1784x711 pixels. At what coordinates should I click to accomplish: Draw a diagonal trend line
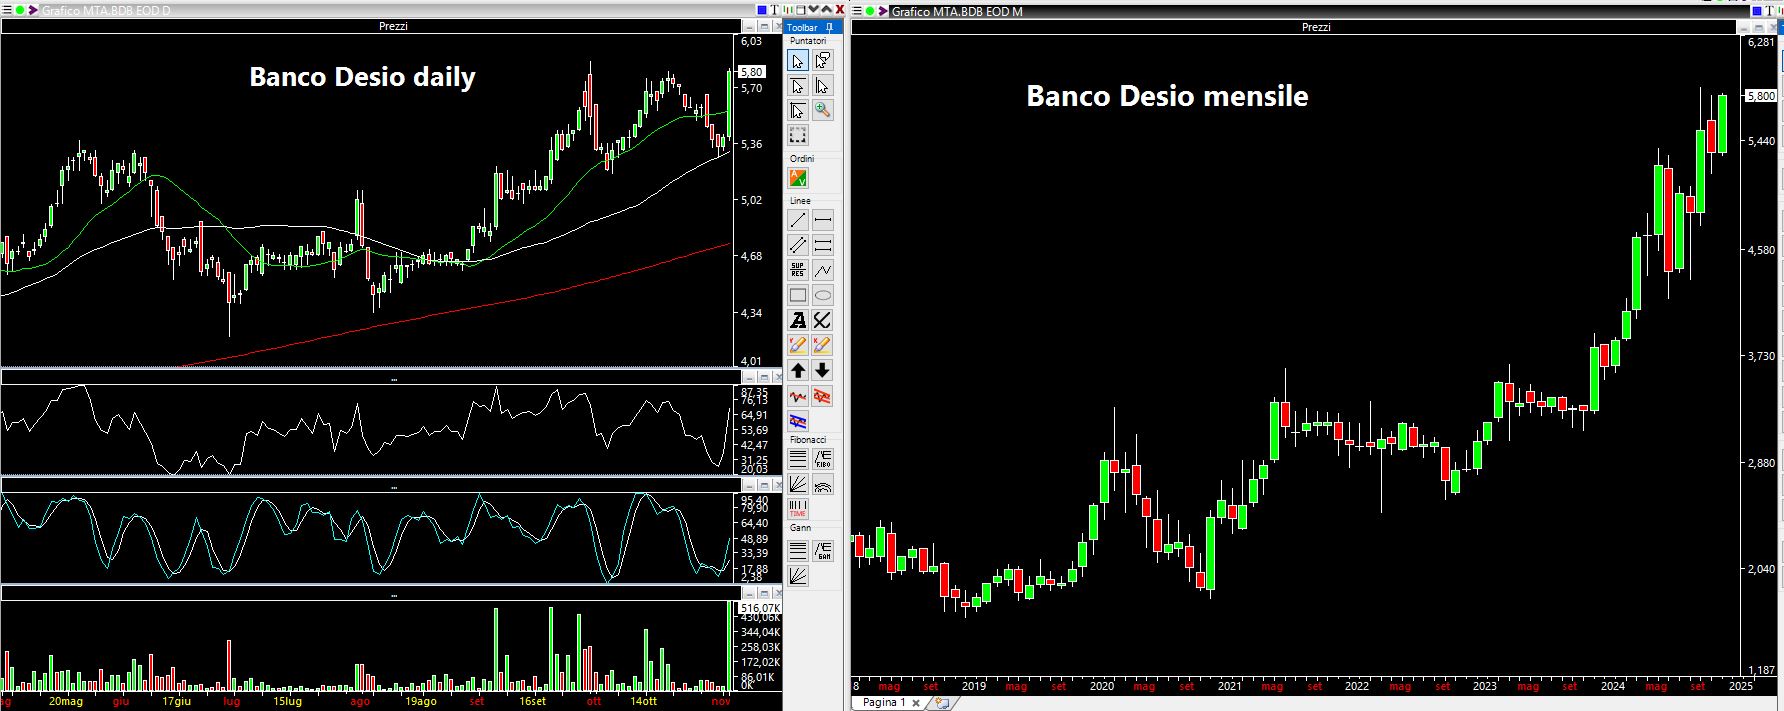point(798,220)
